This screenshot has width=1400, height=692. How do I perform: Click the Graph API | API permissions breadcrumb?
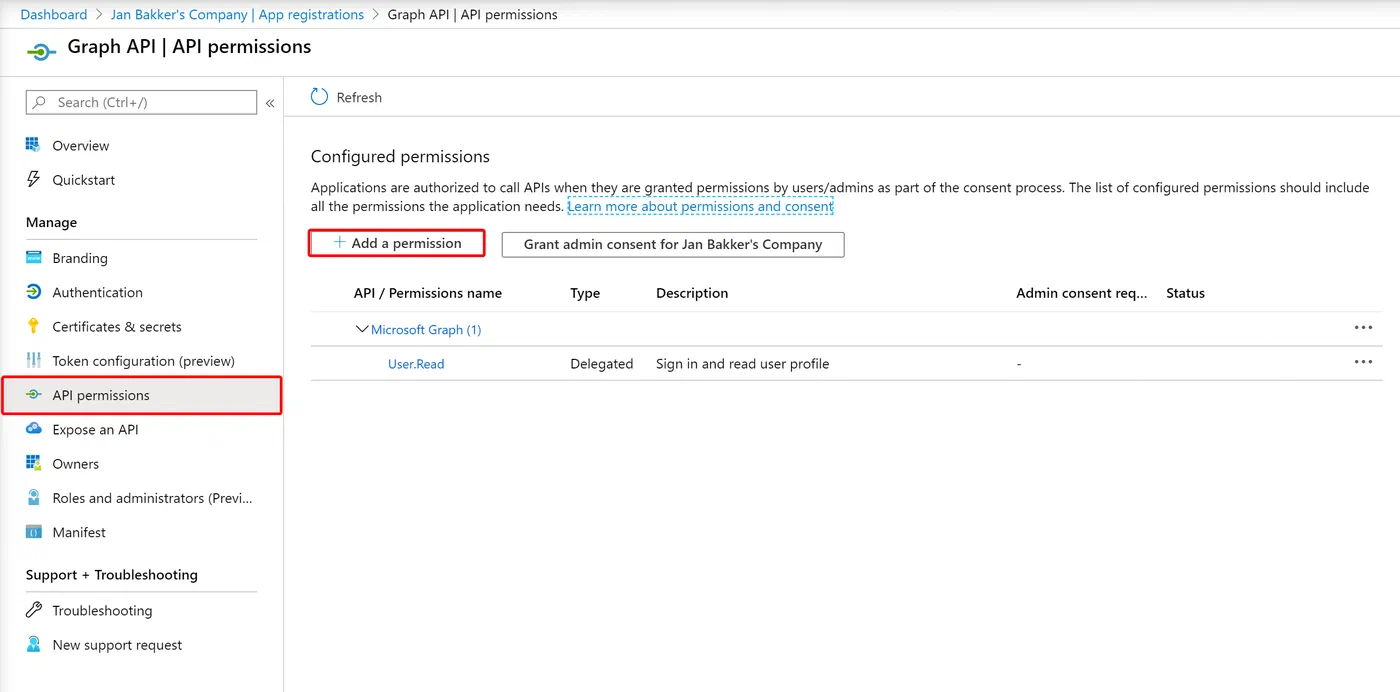pos(472,14)
